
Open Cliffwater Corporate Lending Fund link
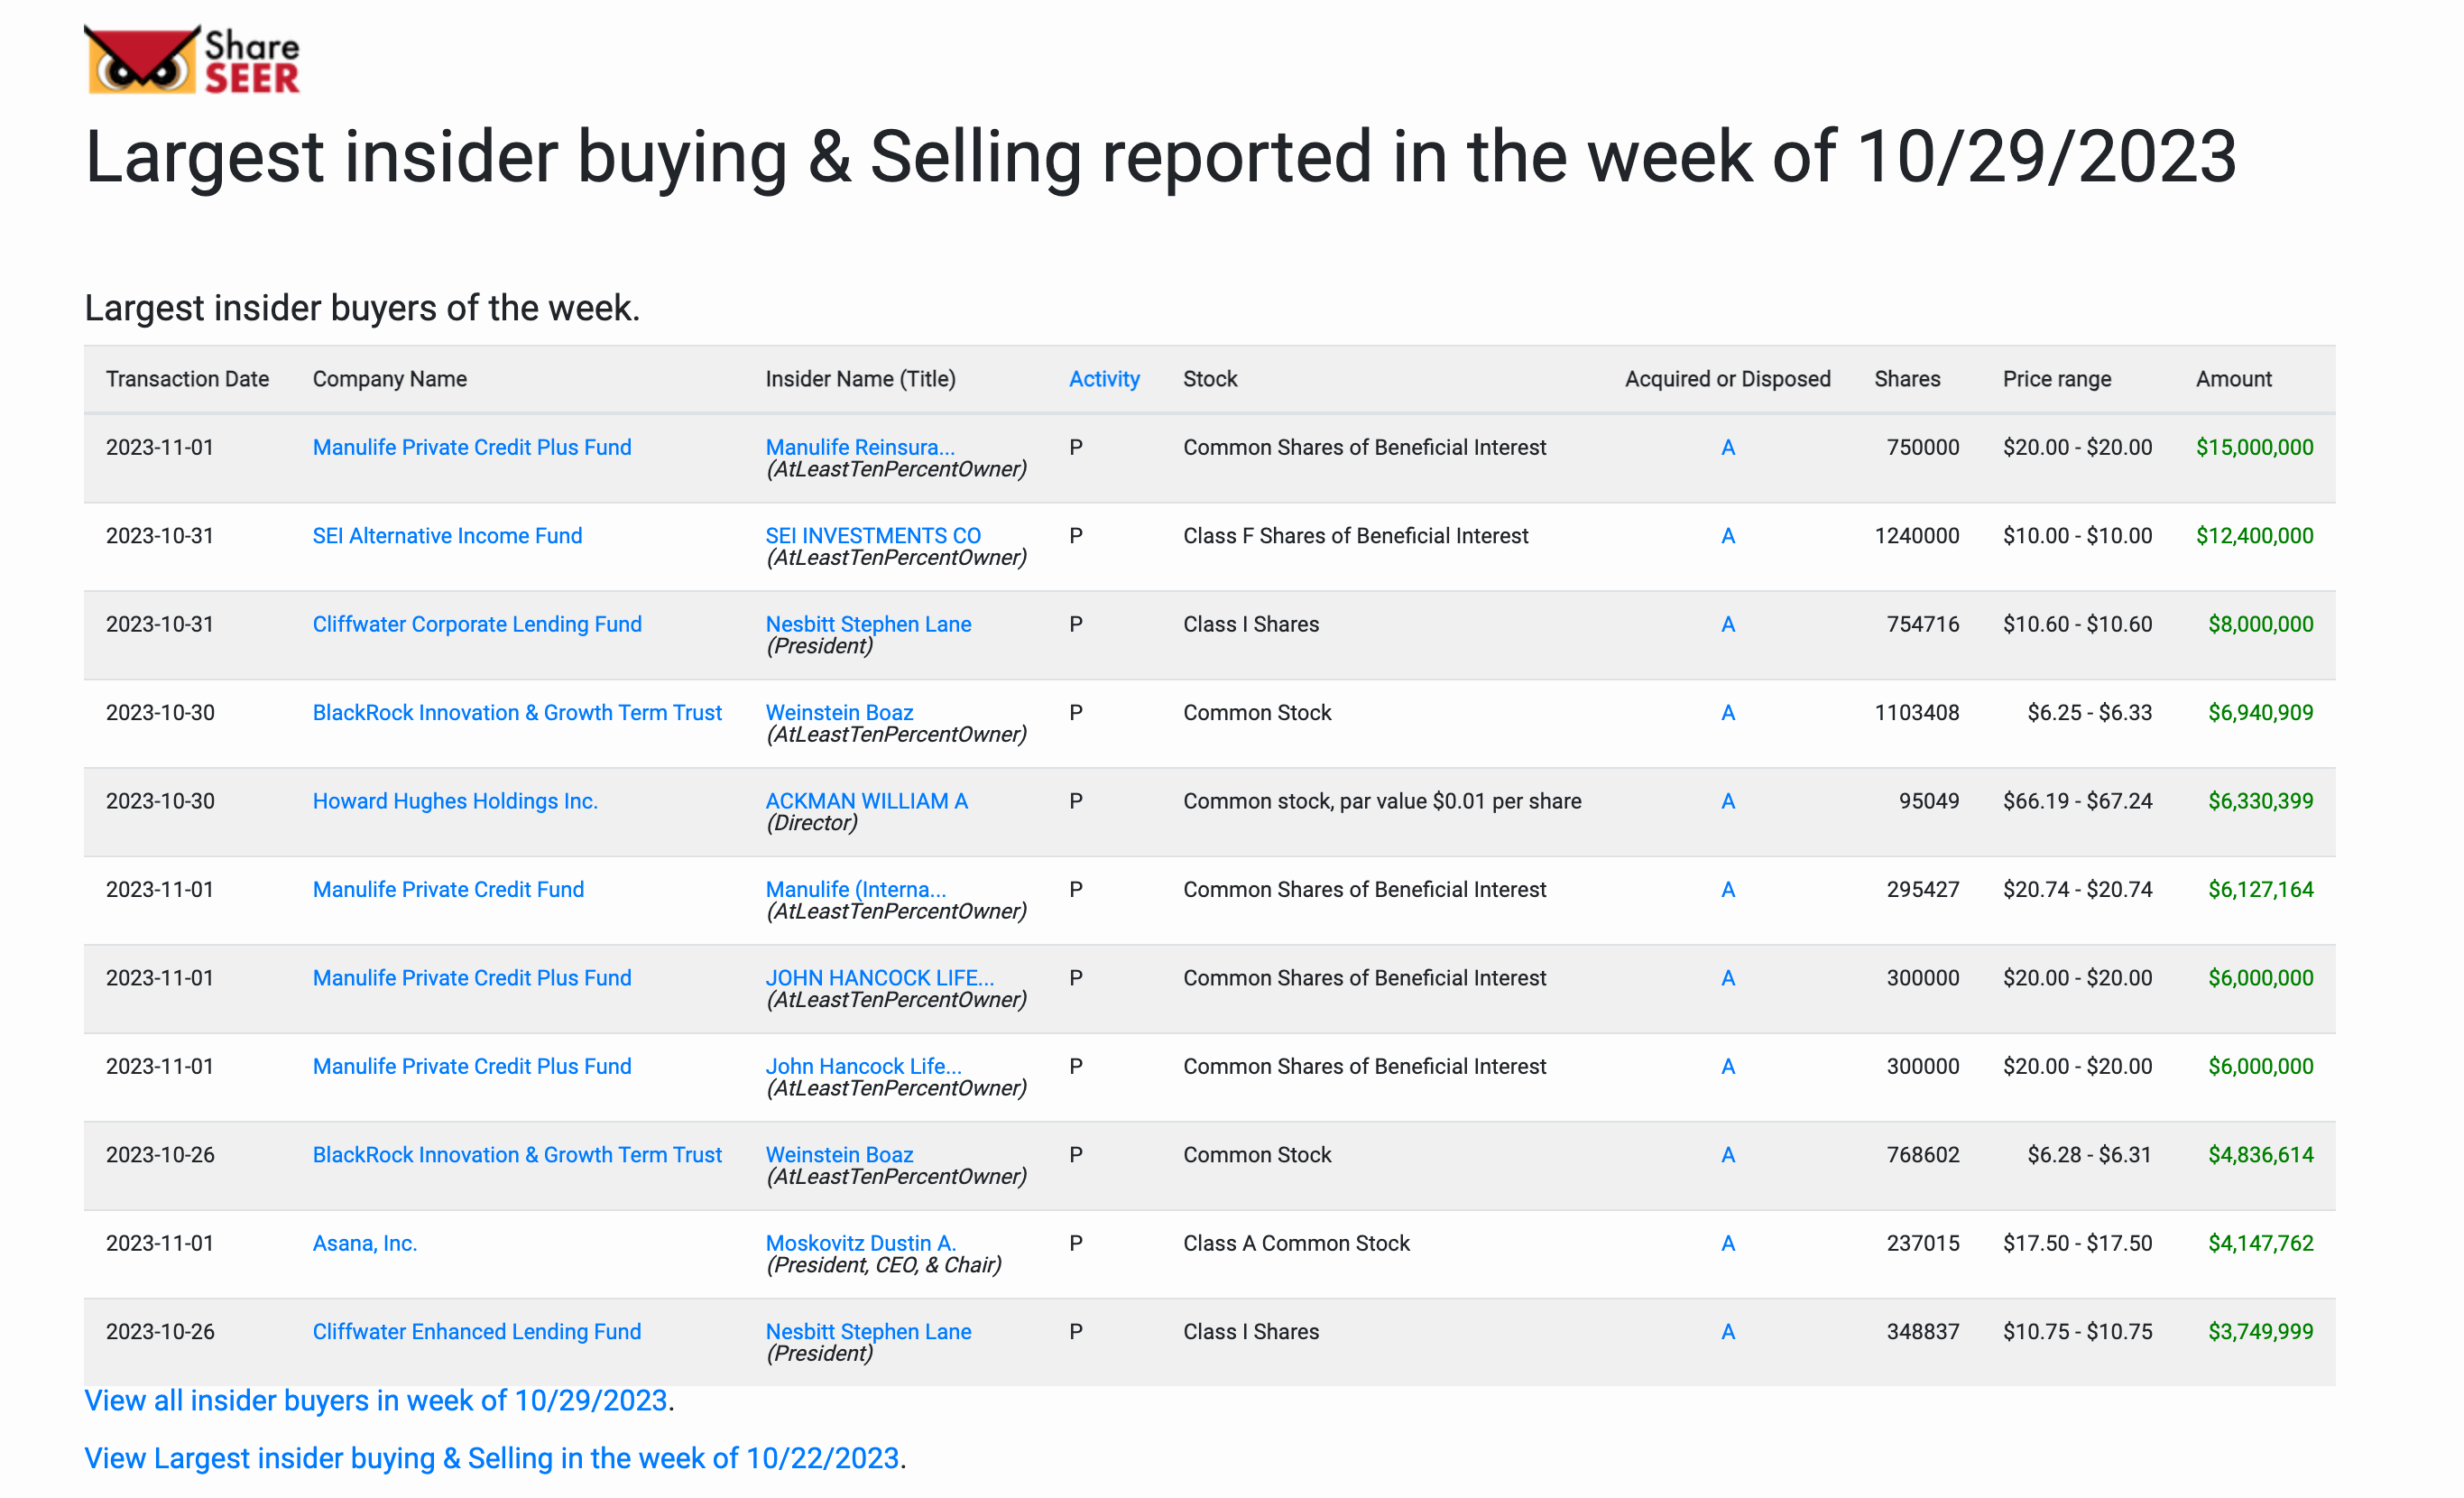coord(477,624)
